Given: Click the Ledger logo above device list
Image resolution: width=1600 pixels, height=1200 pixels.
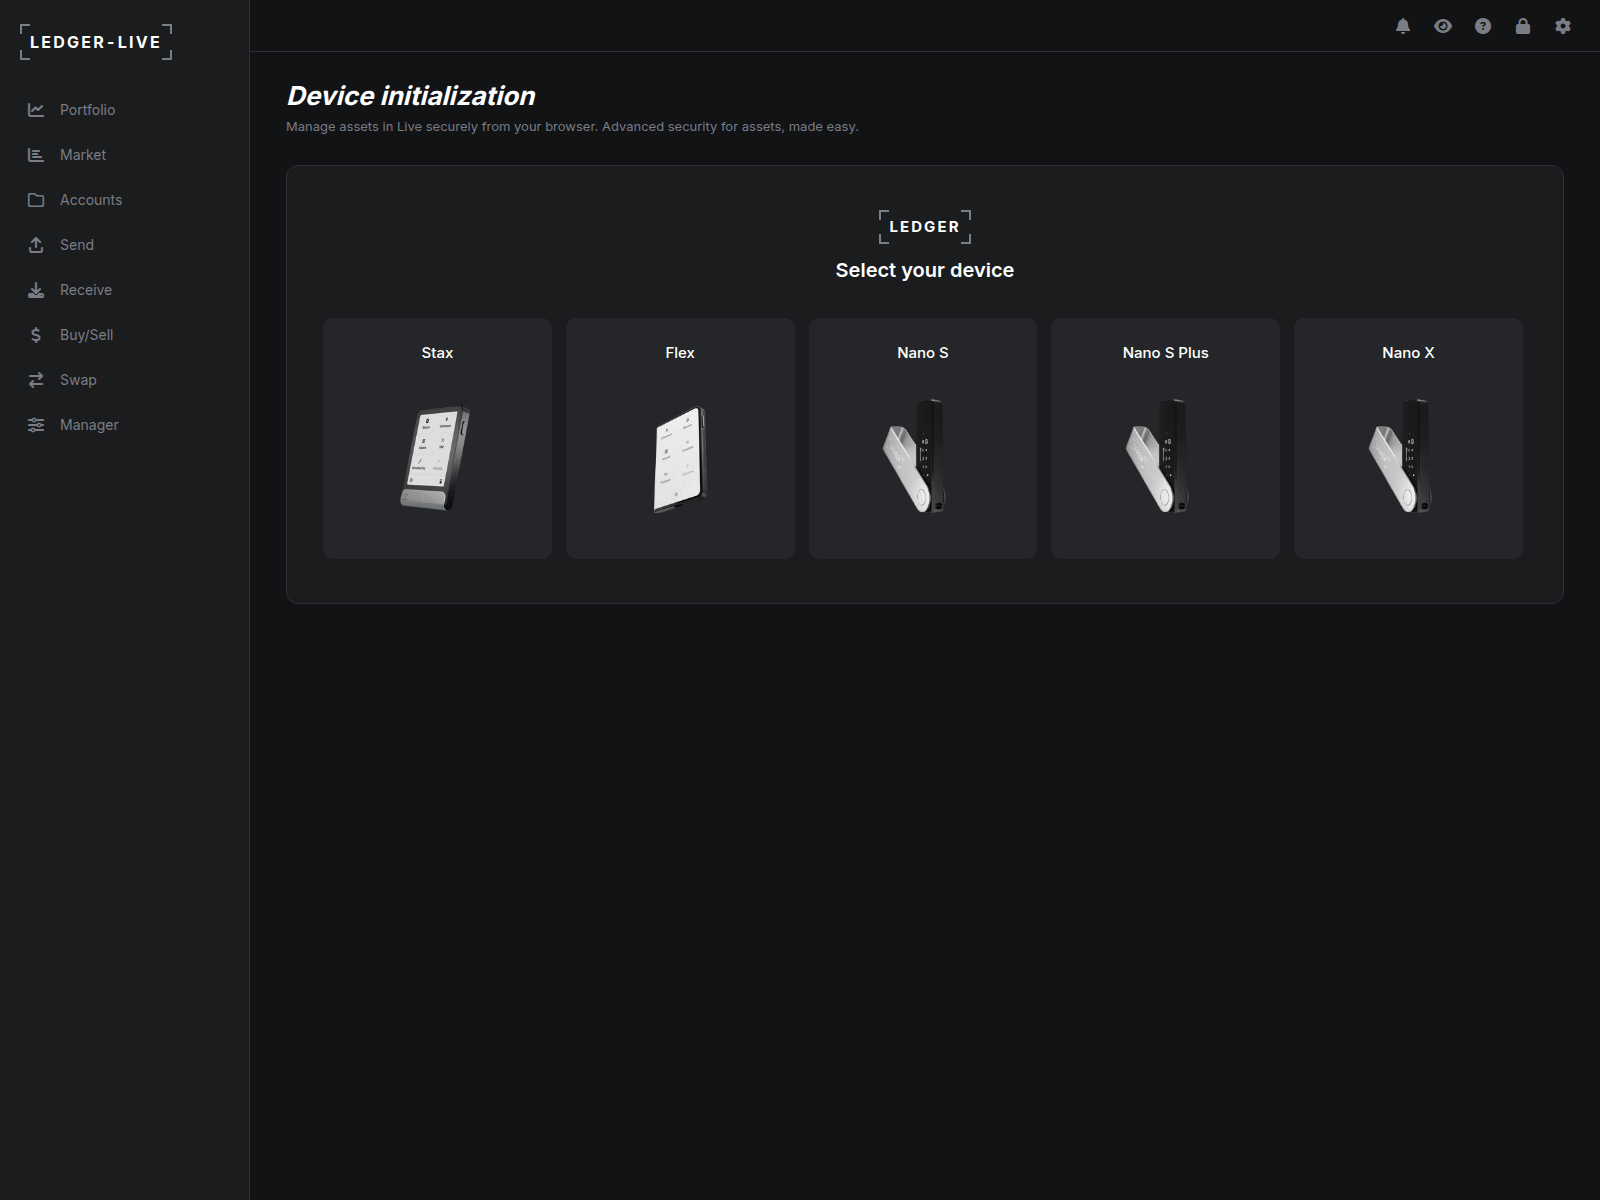Looking at the screenshot, I should pyautogui.click(x=925, y=227).
